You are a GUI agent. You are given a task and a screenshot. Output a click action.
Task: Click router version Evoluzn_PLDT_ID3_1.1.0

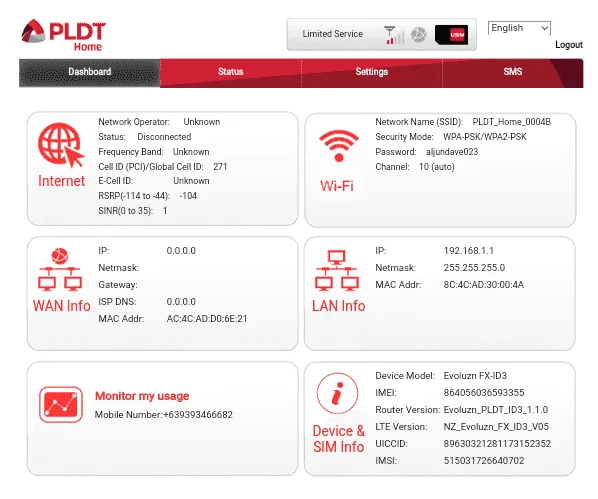click(x=496, y=410)
